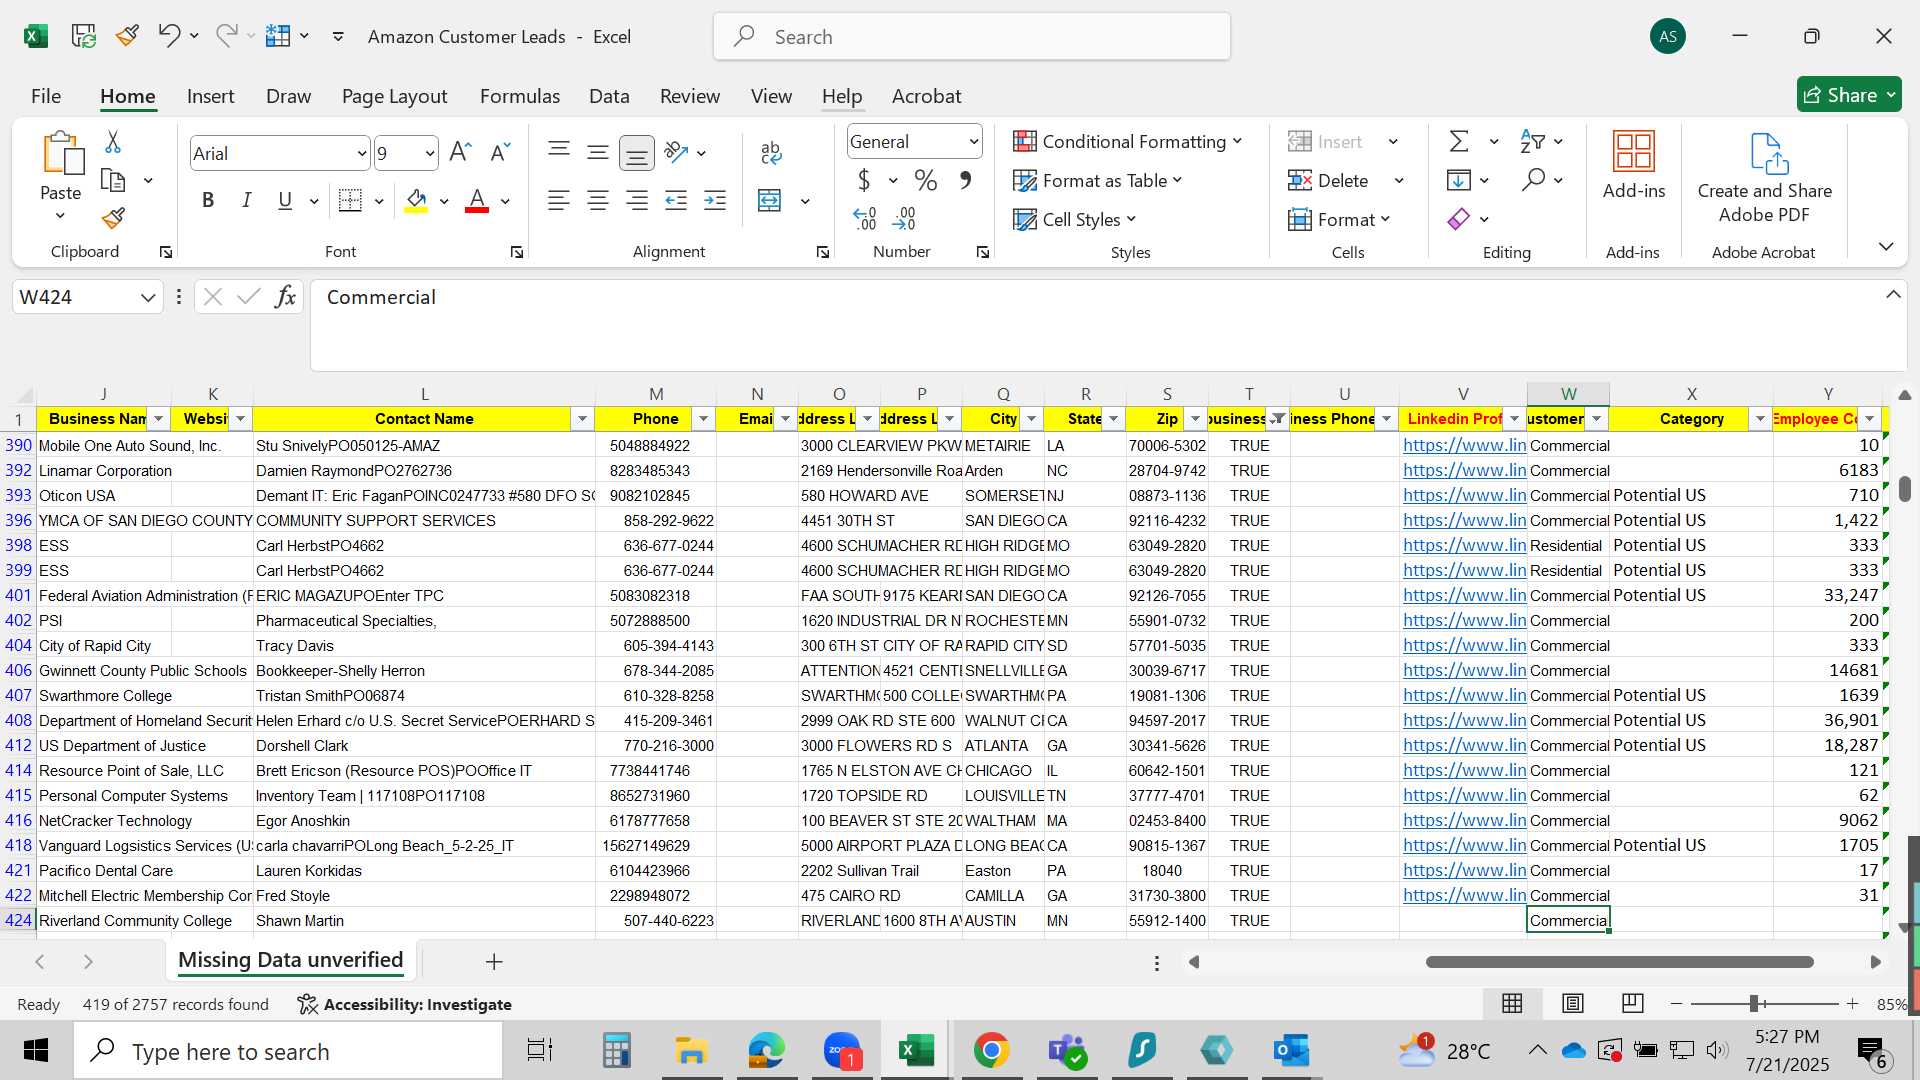Screen dimensions: 1920x1080
Task: Expand Conditional Formatting menu
Action: tap(1127, 141)
